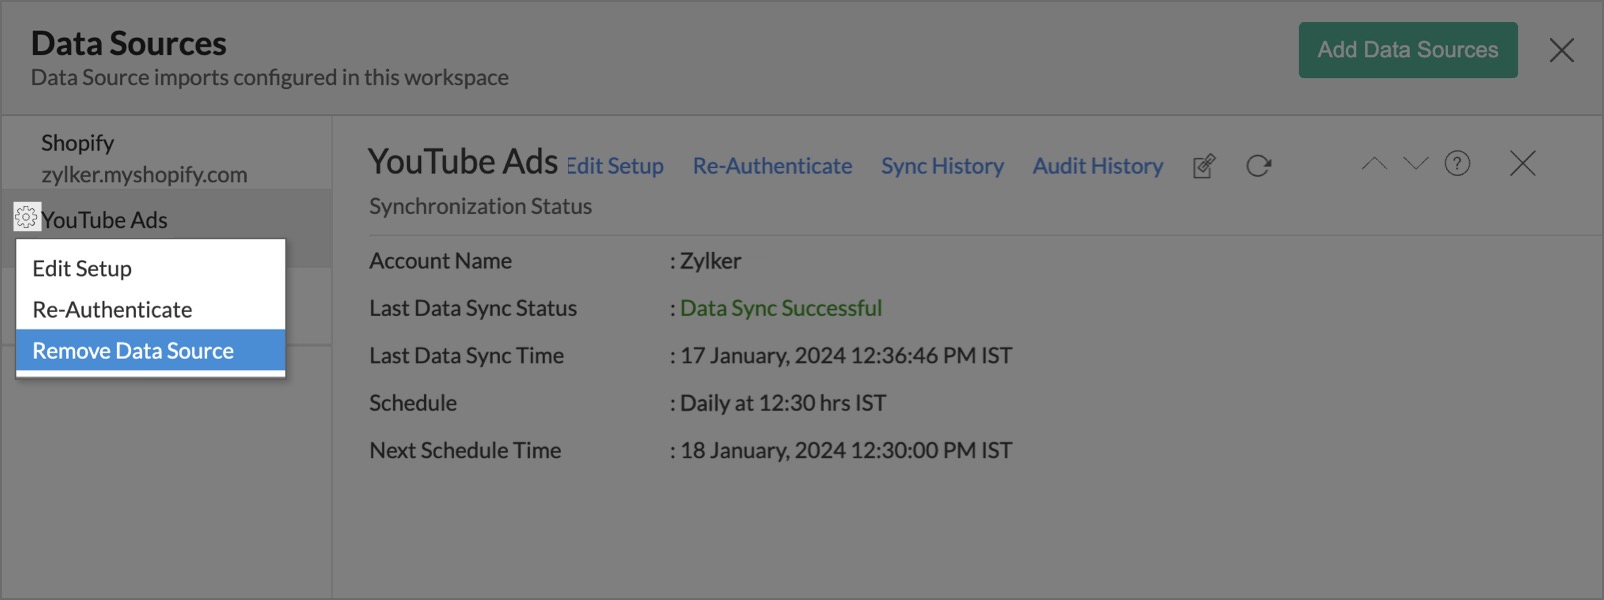Choose Re-Authenticate in the context menu
The height and width of the screenshot is (600, 1604).
150,309
